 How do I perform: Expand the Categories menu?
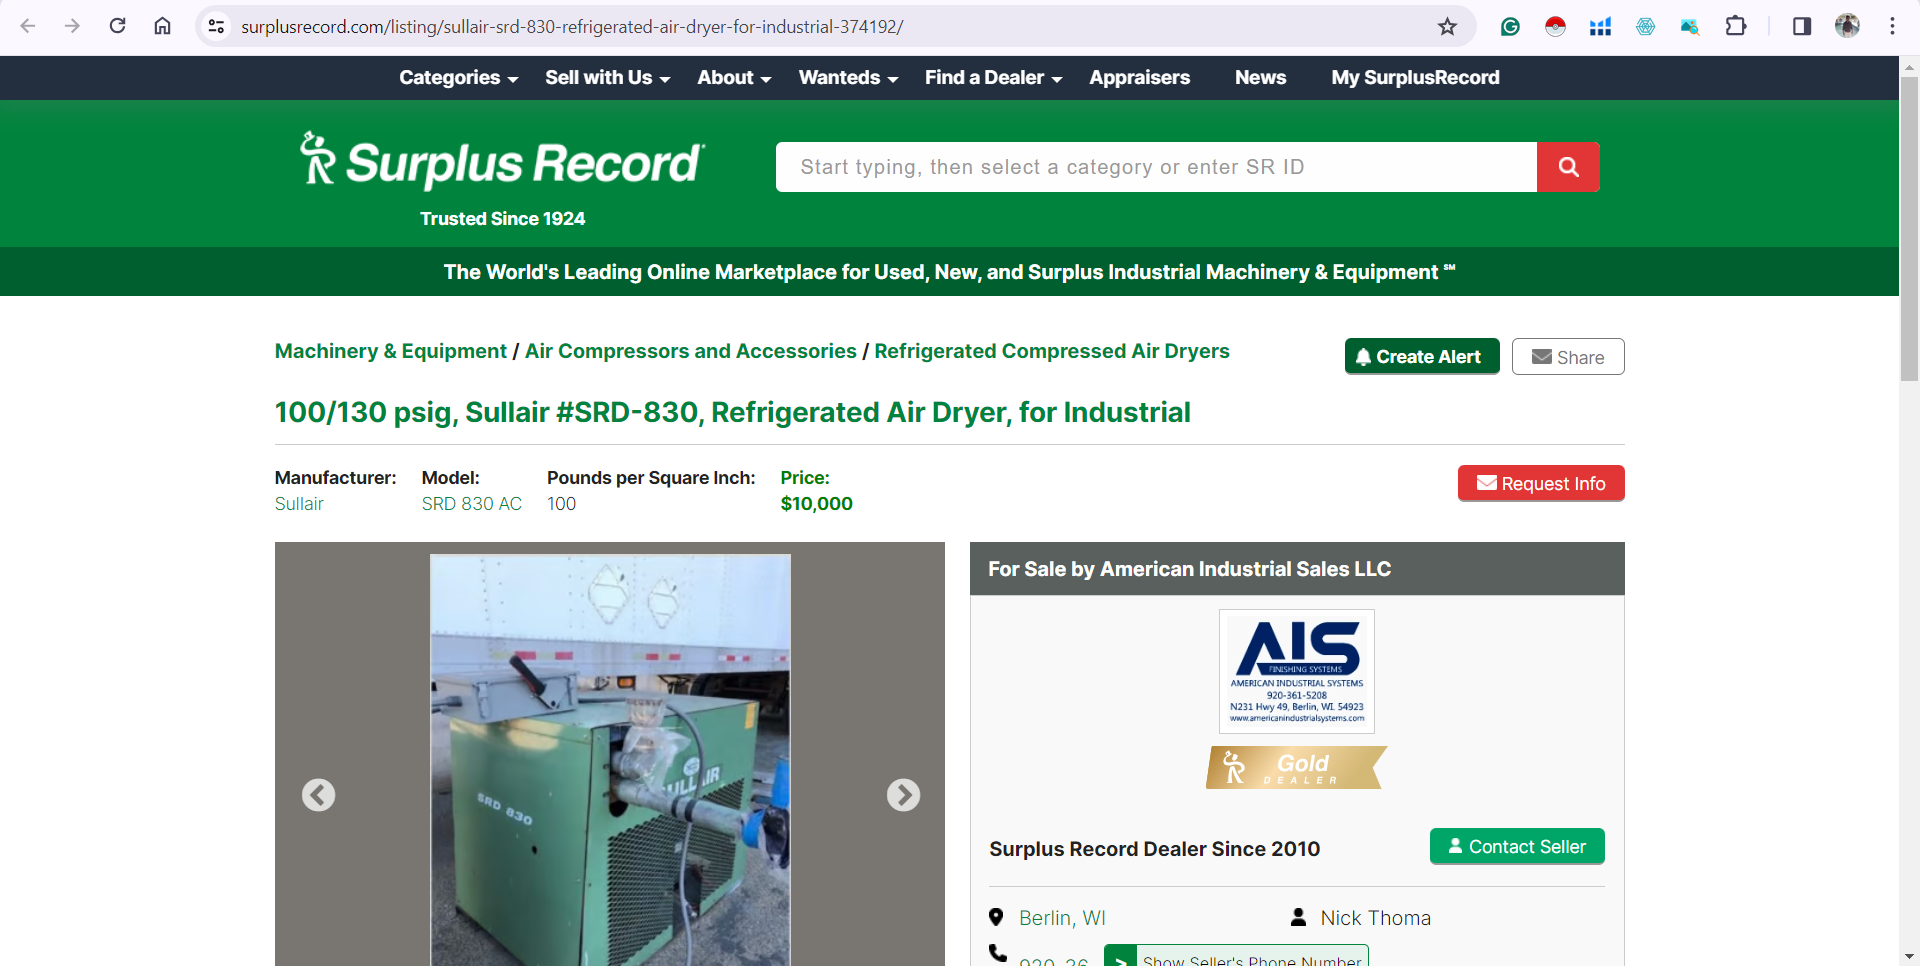(x=458, y=78)
